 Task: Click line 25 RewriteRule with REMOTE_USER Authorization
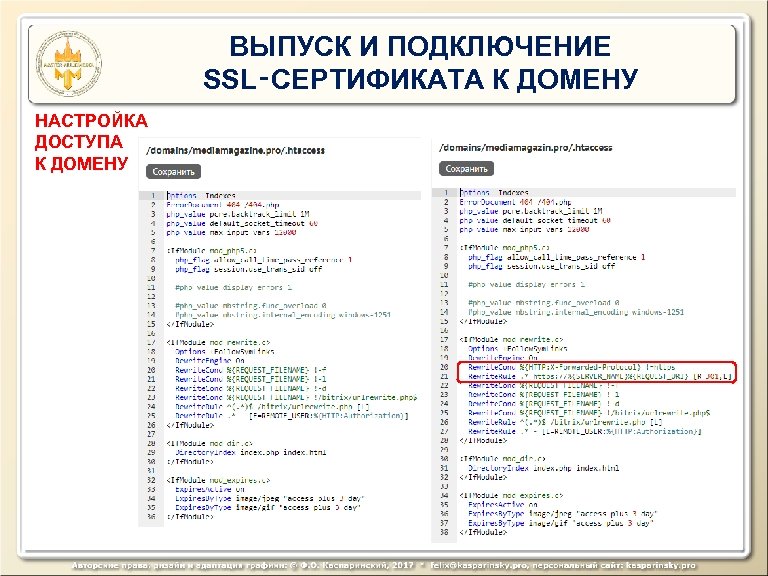292,416
